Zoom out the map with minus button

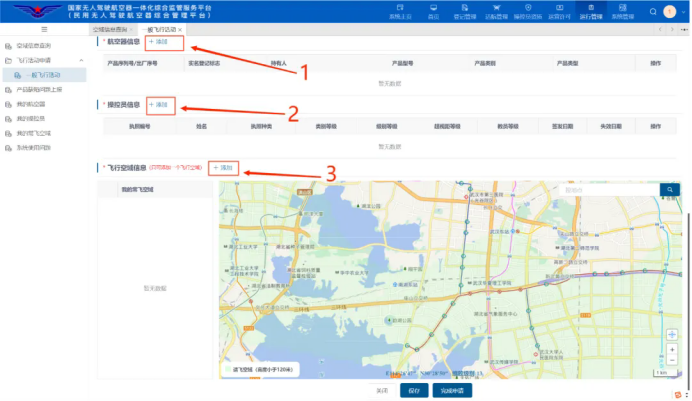(672, 360)
